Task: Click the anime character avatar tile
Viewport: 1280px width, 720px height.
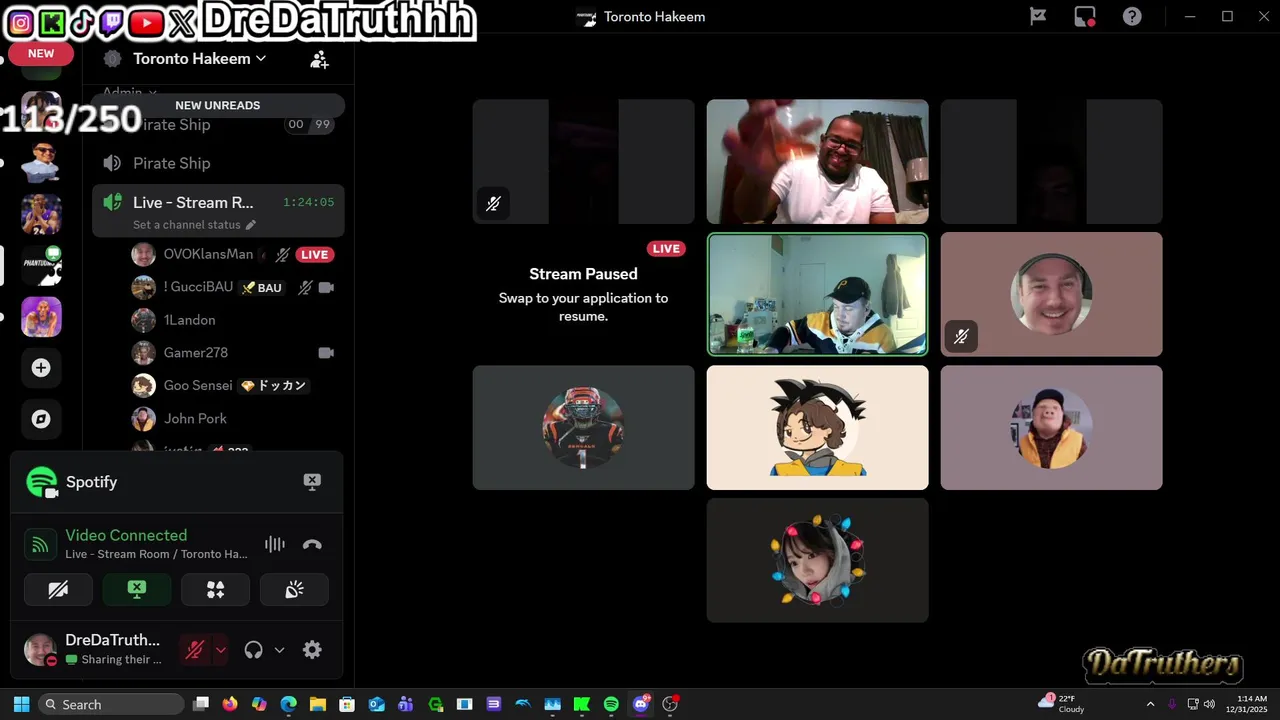Action: 817,427
